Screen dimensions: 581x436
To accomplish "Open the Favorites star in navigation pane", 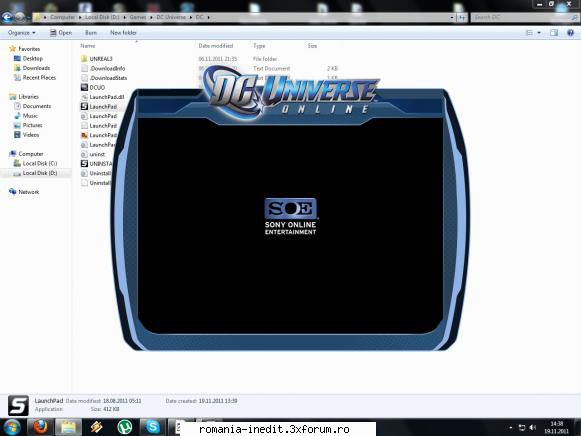I will (x=13, y=49).
